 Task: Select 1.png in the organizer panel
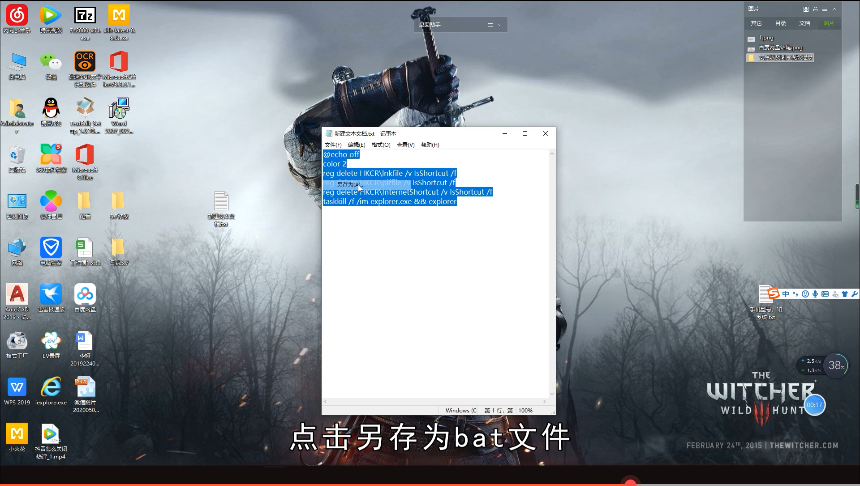(x=761, y=38)
